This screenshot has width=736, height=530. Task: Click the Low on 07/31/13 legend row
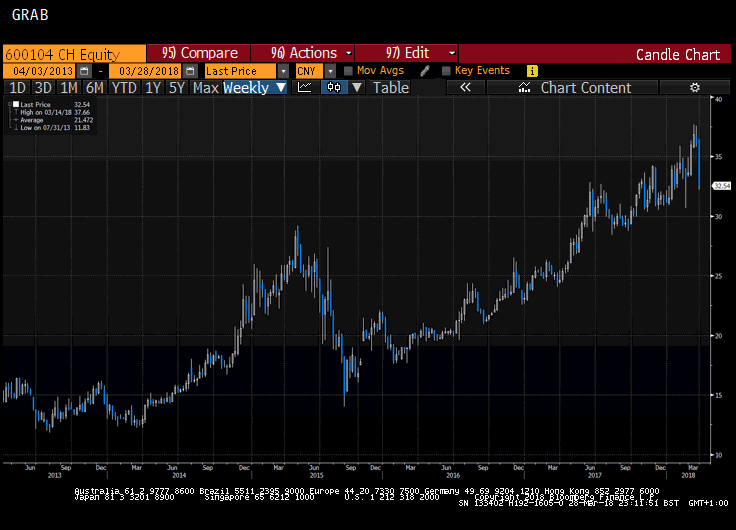coord(52,127)
